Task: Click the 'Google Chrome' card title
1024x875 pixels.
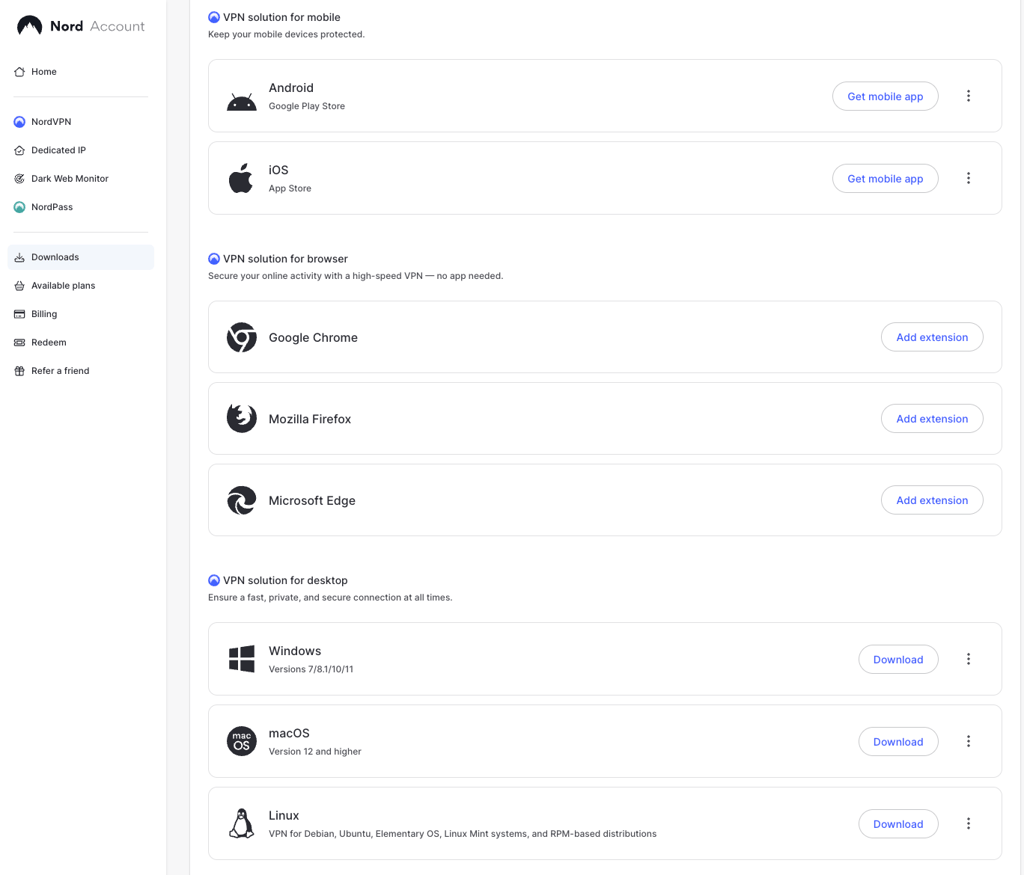Action: click(313, 338)
